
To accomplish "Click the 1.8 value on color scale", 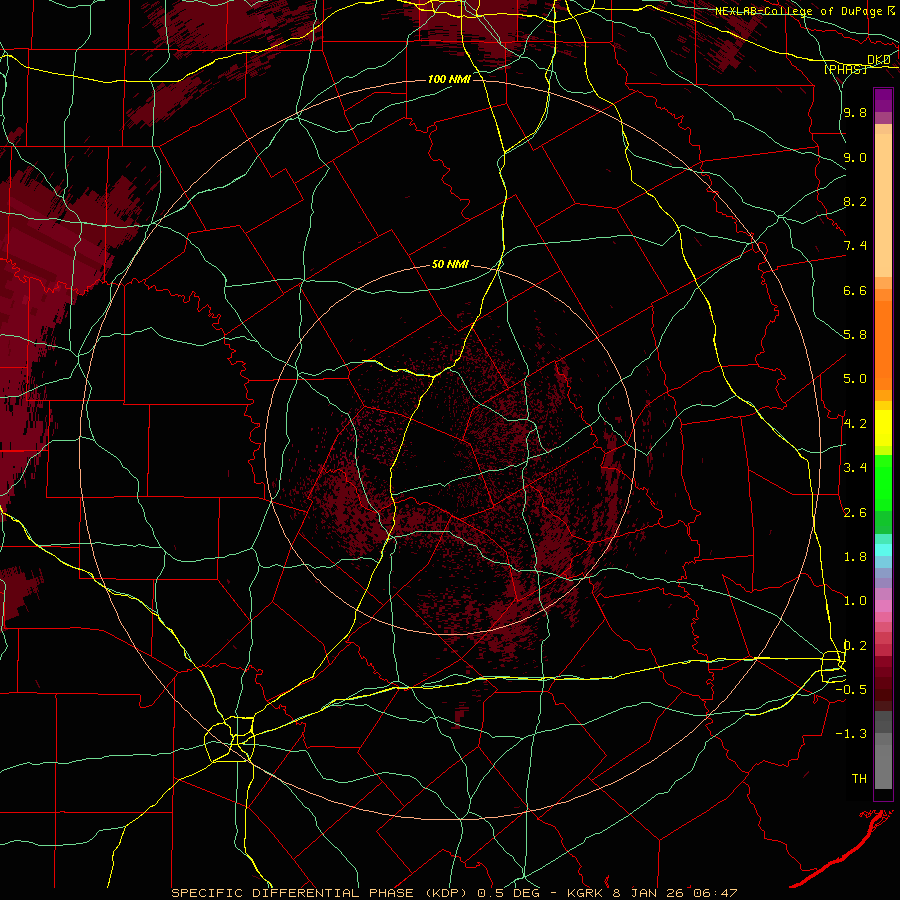I will click(855, 557).
